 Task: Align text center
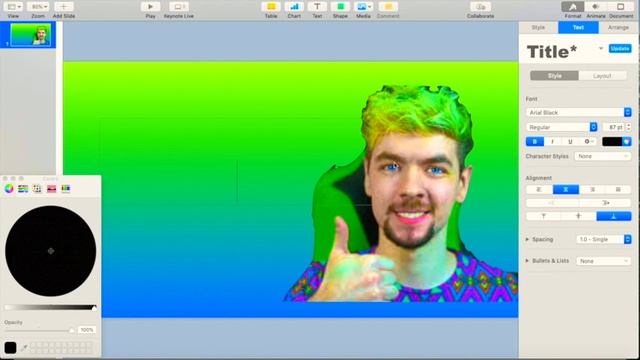(566, 189)
